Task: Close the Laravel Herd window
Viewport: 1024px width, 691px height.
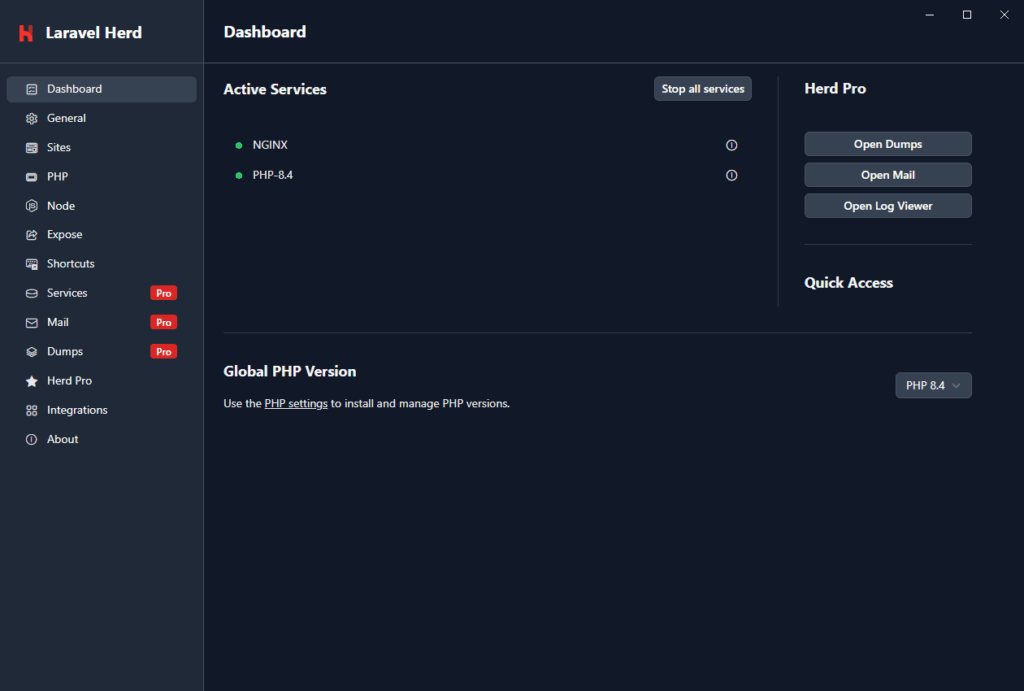Action: coord(1004,14)
